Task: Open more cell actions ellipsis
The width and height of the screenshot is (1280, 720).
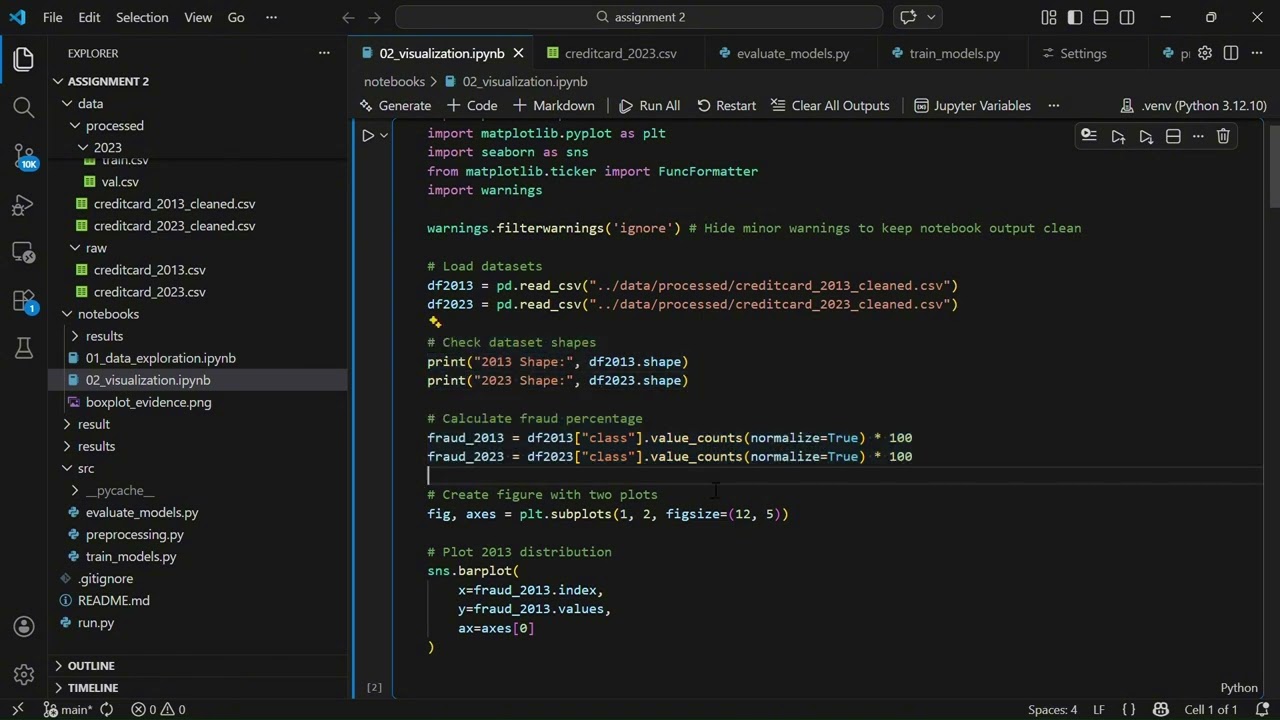Action: pos(1198,136)
